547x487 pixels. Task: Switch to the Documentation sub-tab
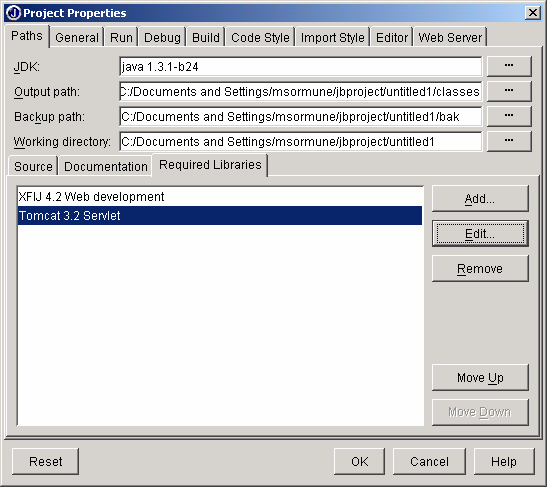(106, 166)
